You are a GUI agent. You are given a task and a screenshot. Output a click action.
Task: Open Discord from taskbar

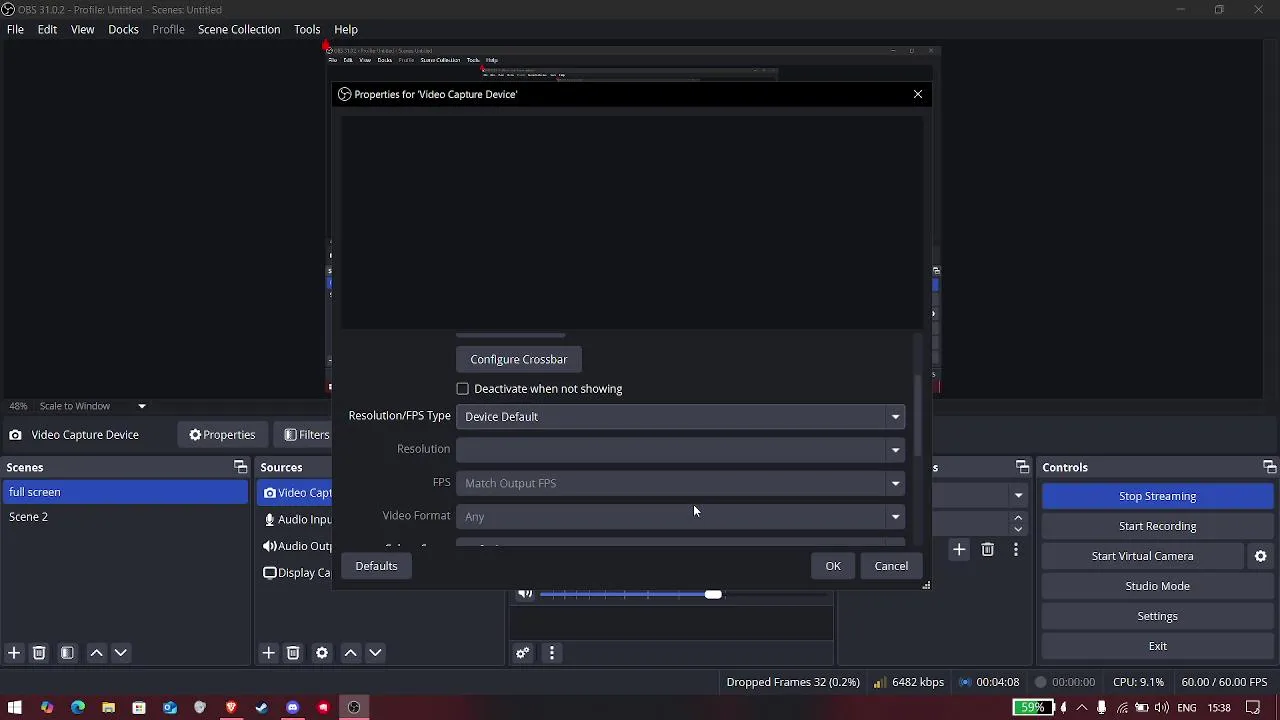point(292,708)
